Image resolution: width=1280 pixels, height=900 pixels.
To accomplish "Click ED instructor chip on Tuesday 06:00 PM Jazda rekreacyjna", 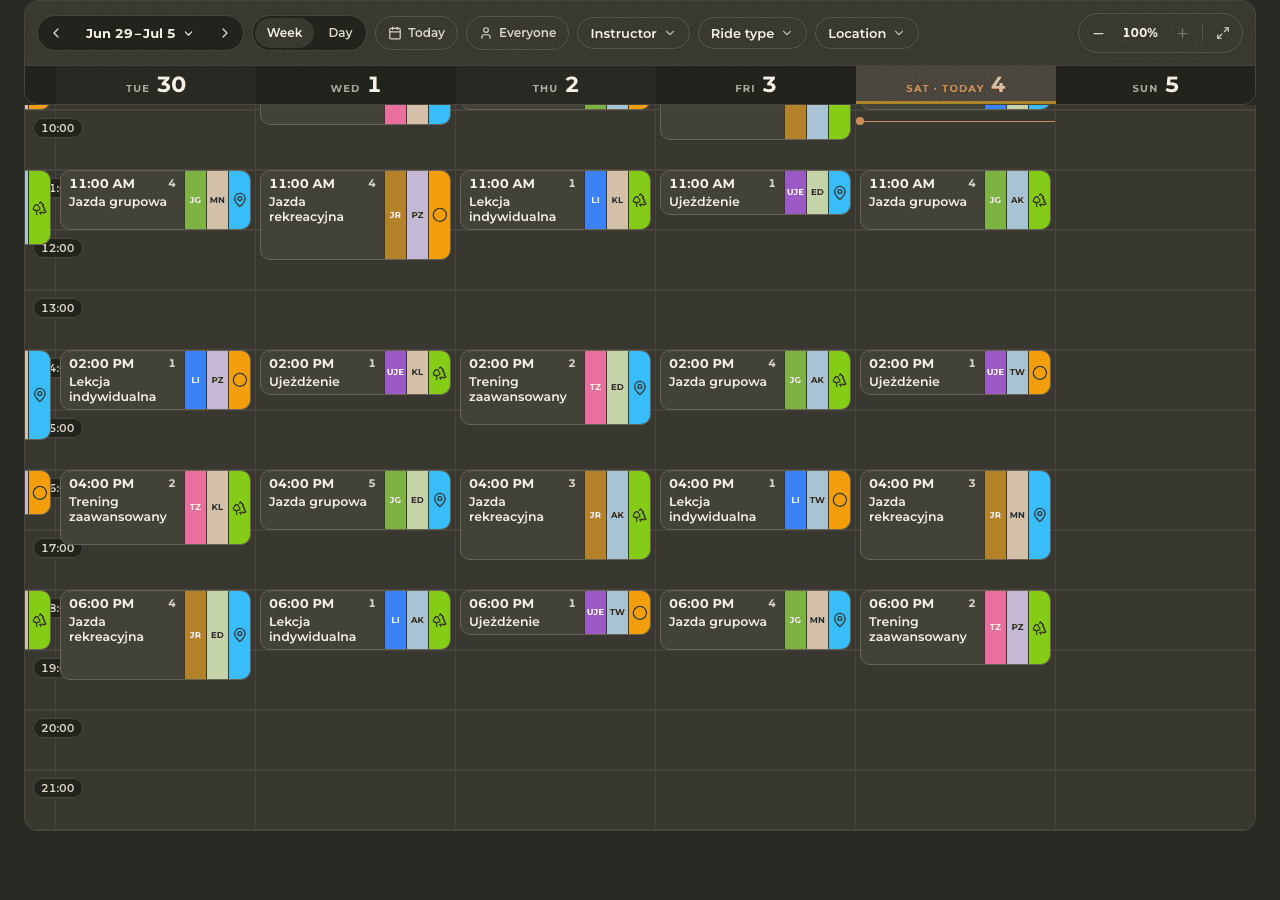I will coord(218,635).
